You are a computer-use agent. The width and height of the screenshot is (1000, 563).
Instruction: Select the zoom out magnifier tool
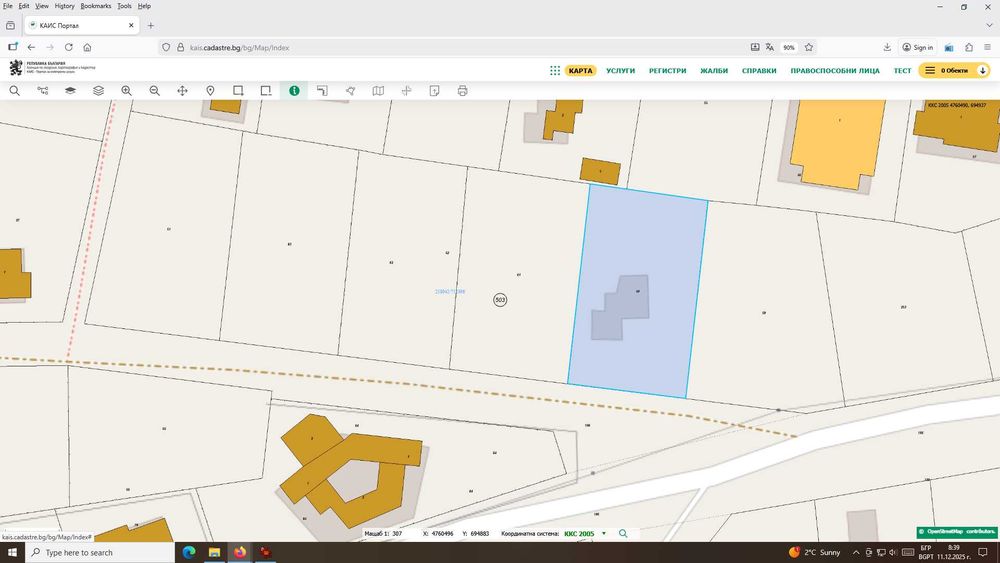point(154,91)
